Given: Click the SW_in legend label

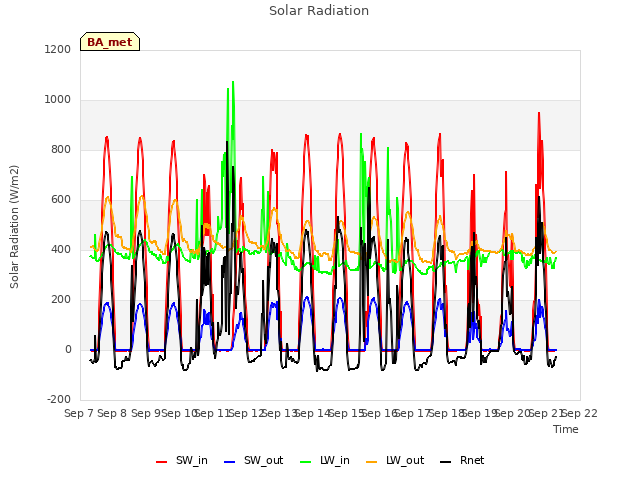Looking at the screenshot, I should click(191, 460).
